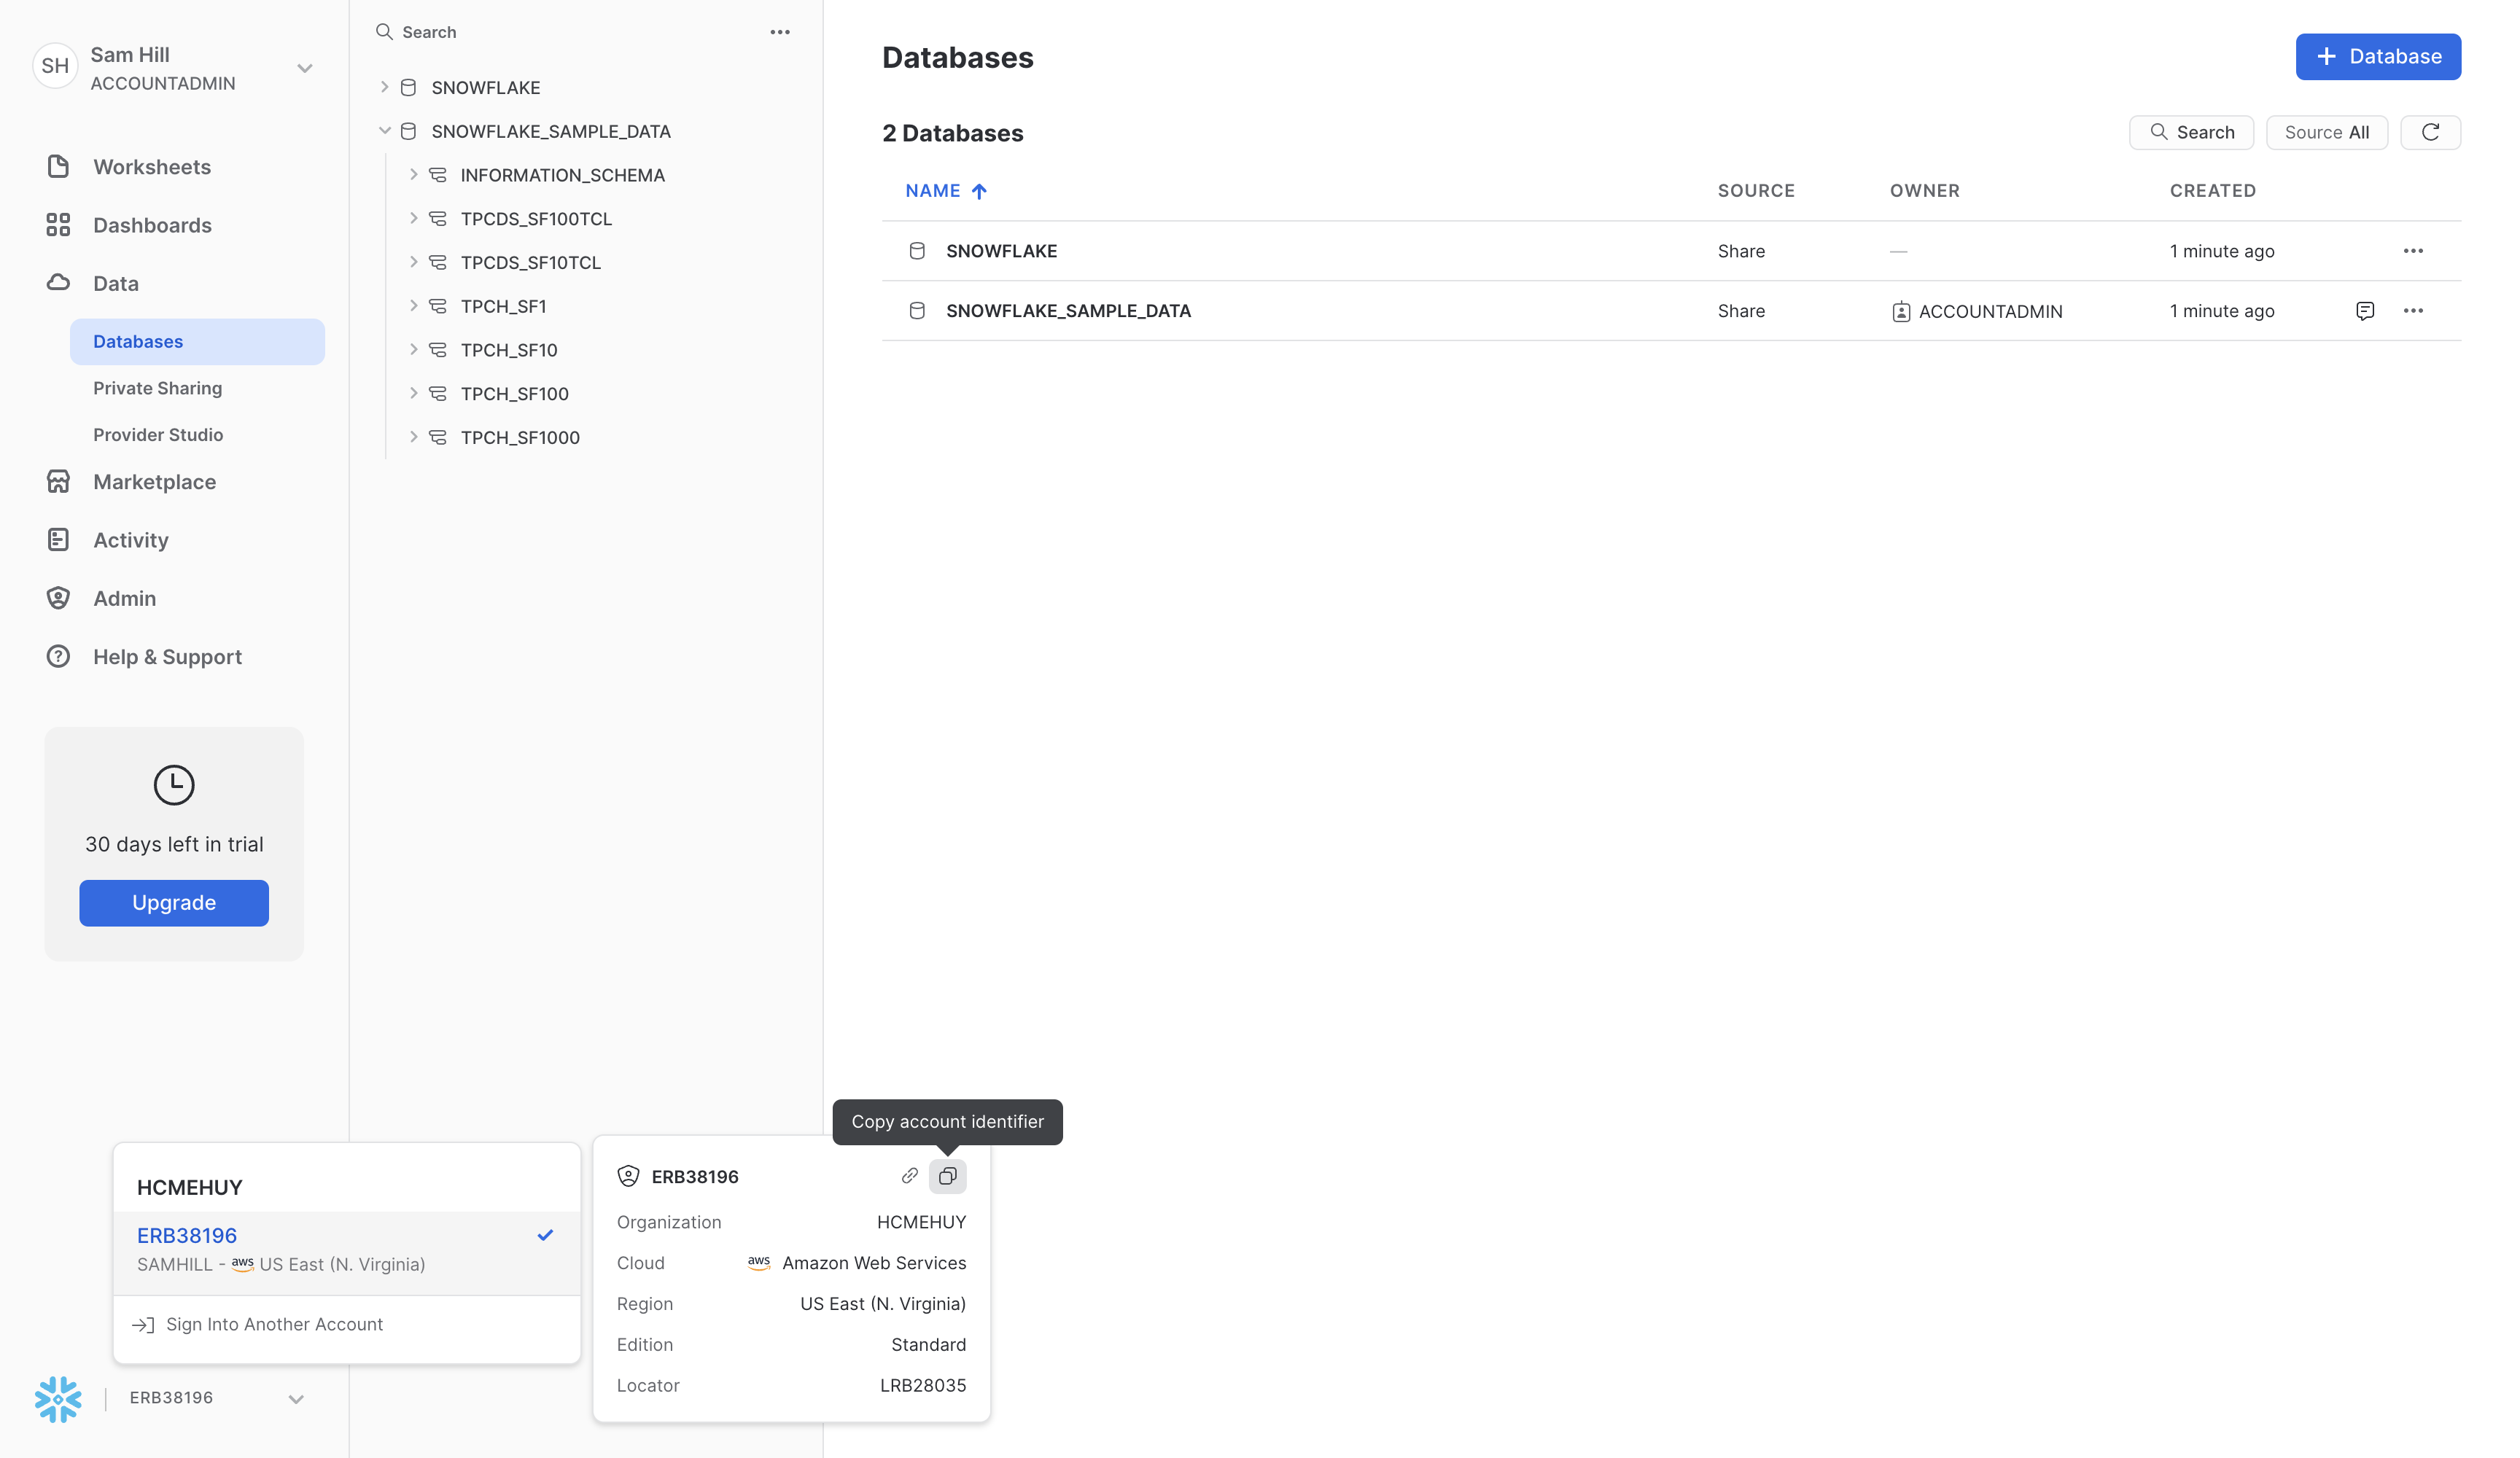Expand the TPCH_SF1000 schema
Viewport: 2520px width, 1458px height.
413,437
